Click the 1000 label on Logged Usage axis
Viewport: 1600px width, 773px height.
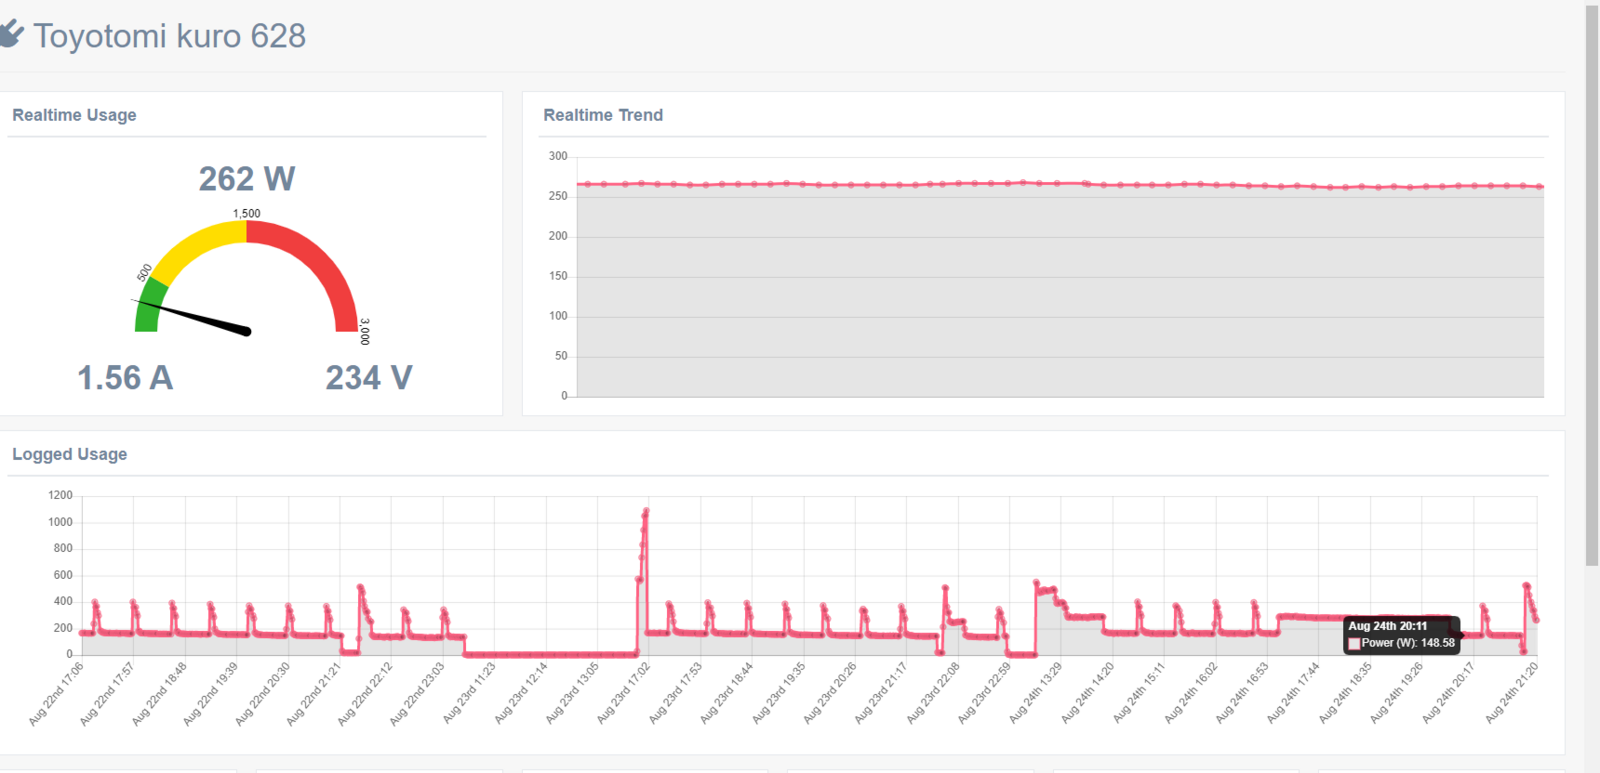(x=60, y=522)
